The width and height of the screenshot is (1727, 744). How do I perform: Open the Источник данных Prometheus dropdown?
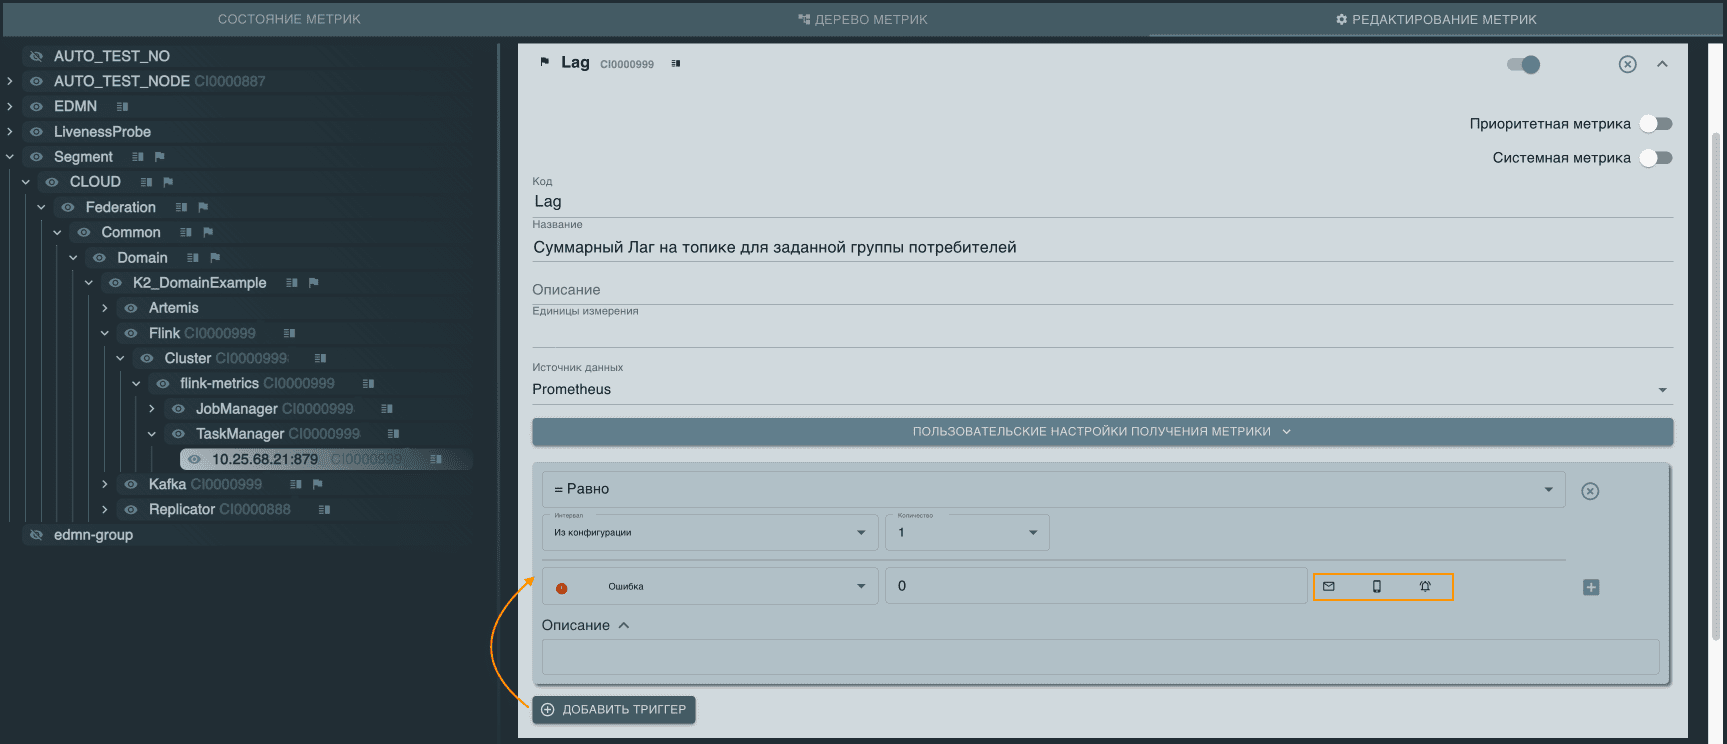tap(1101, 390)
